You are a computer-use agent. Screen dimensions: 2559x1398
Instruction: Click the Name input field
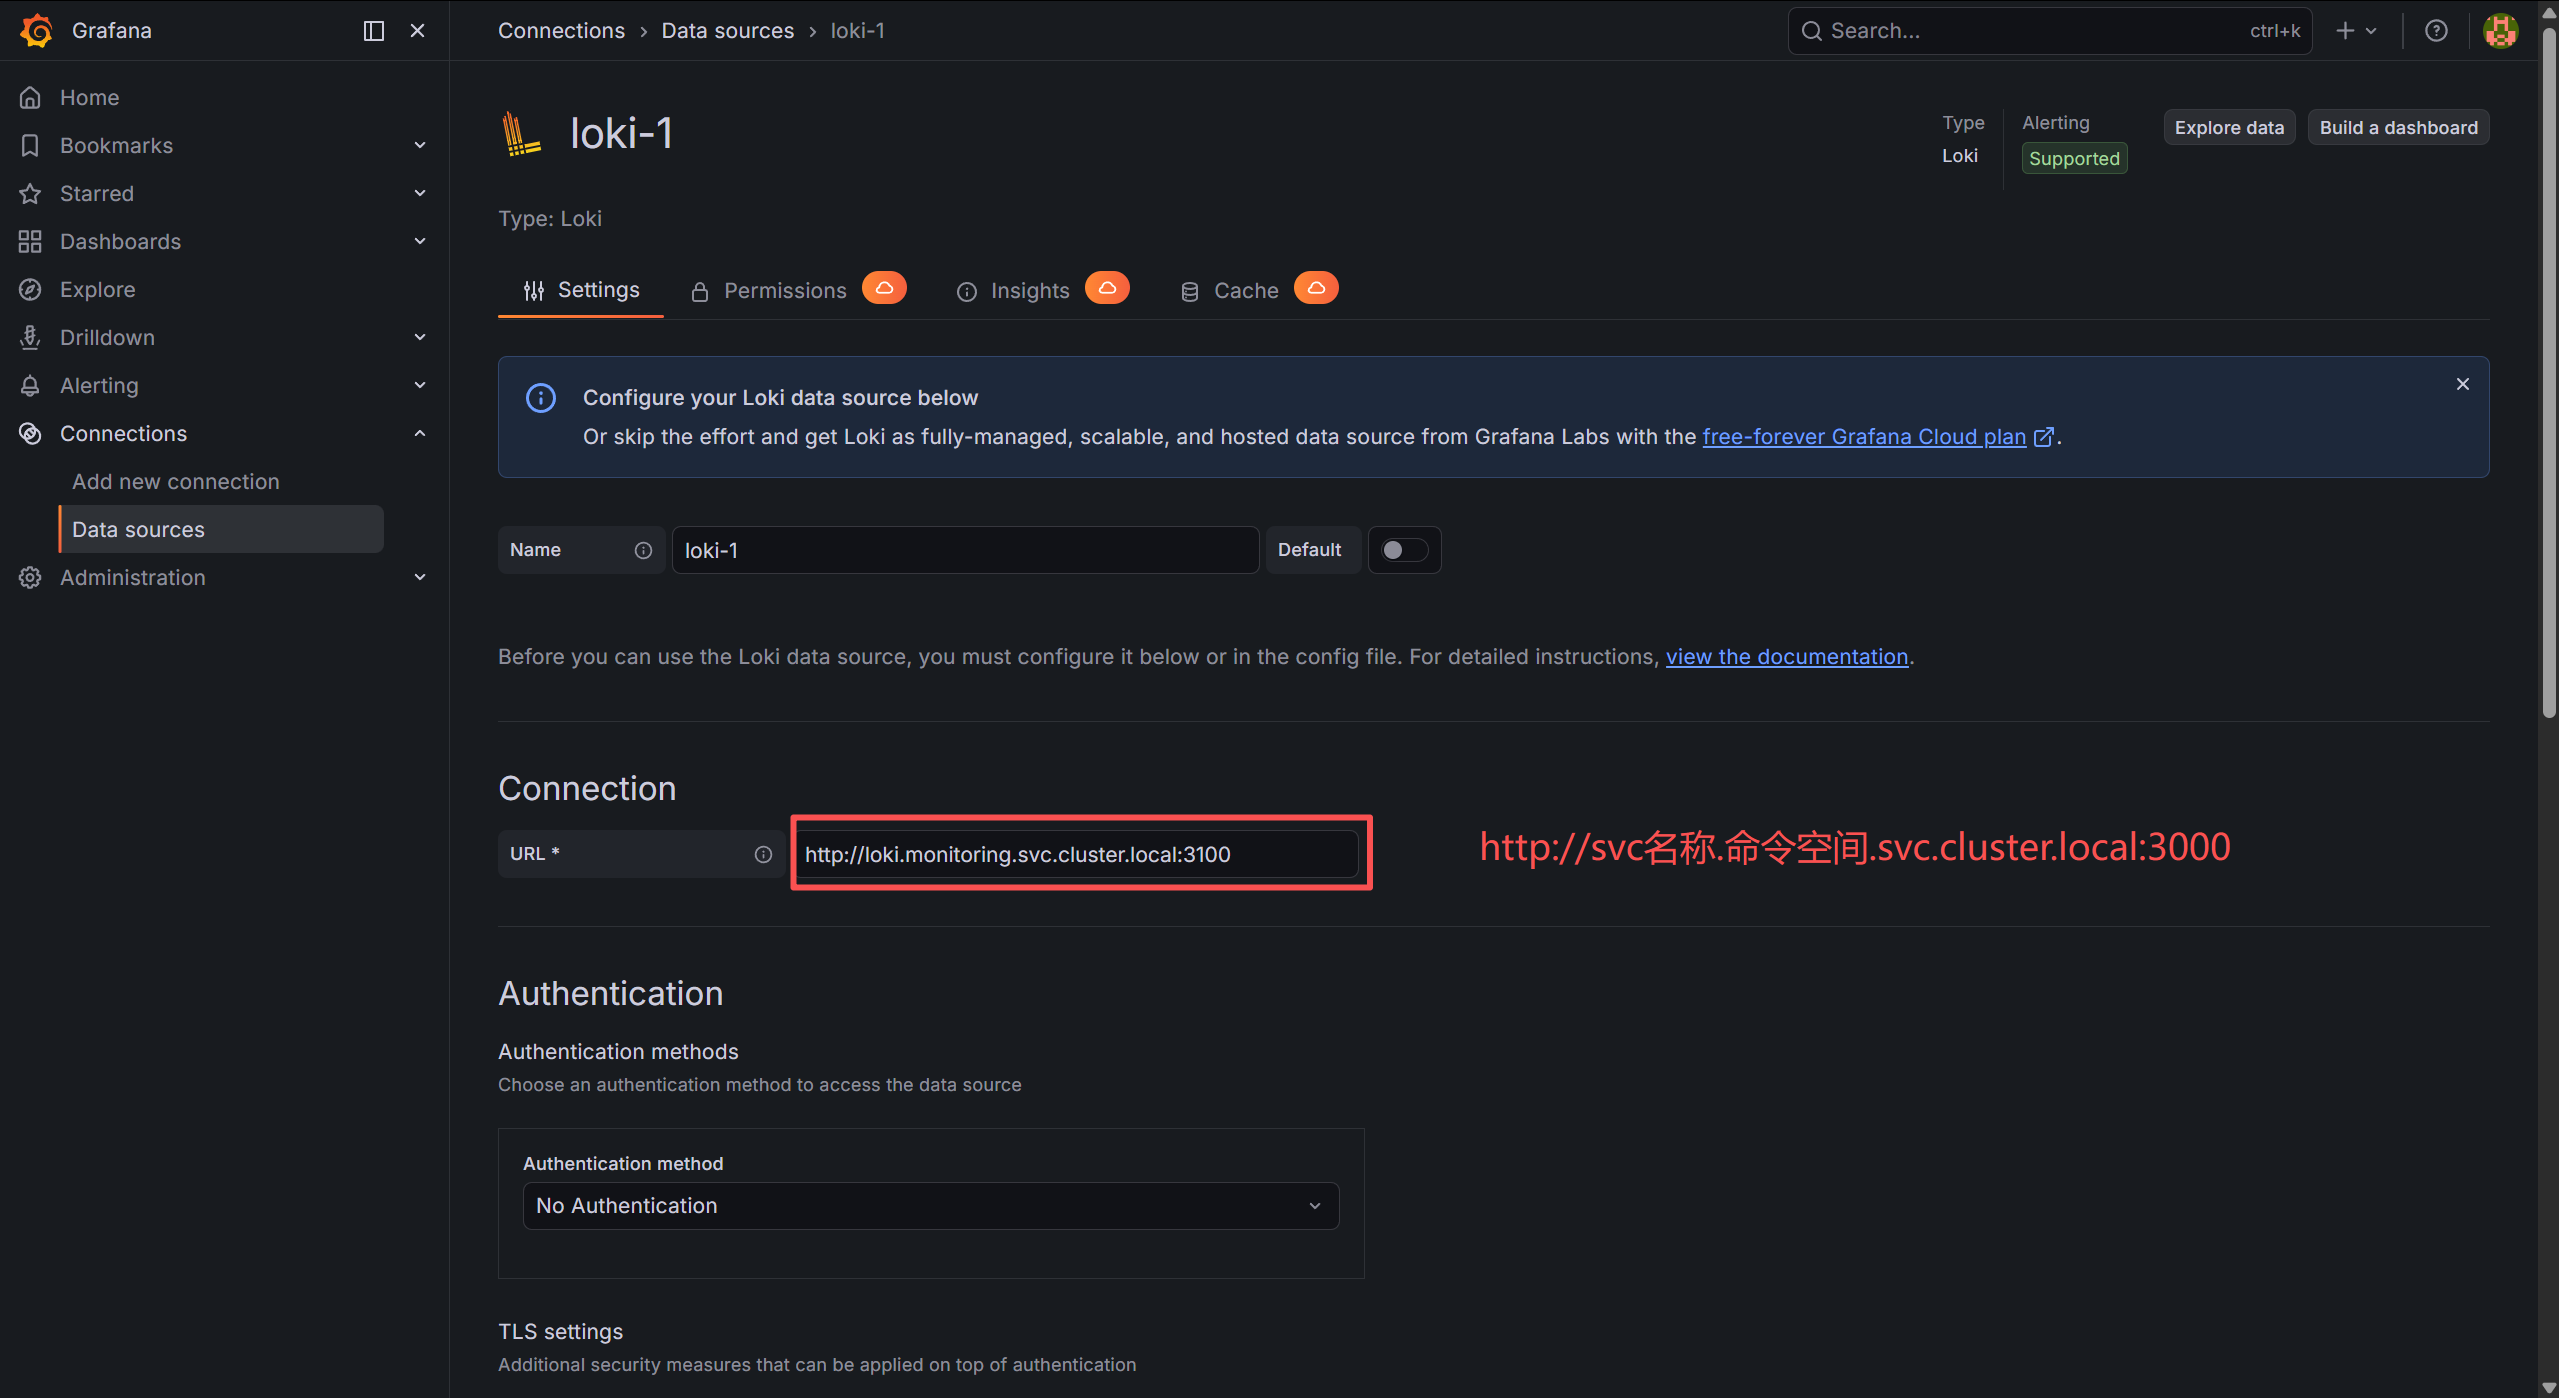click(965, 550)
